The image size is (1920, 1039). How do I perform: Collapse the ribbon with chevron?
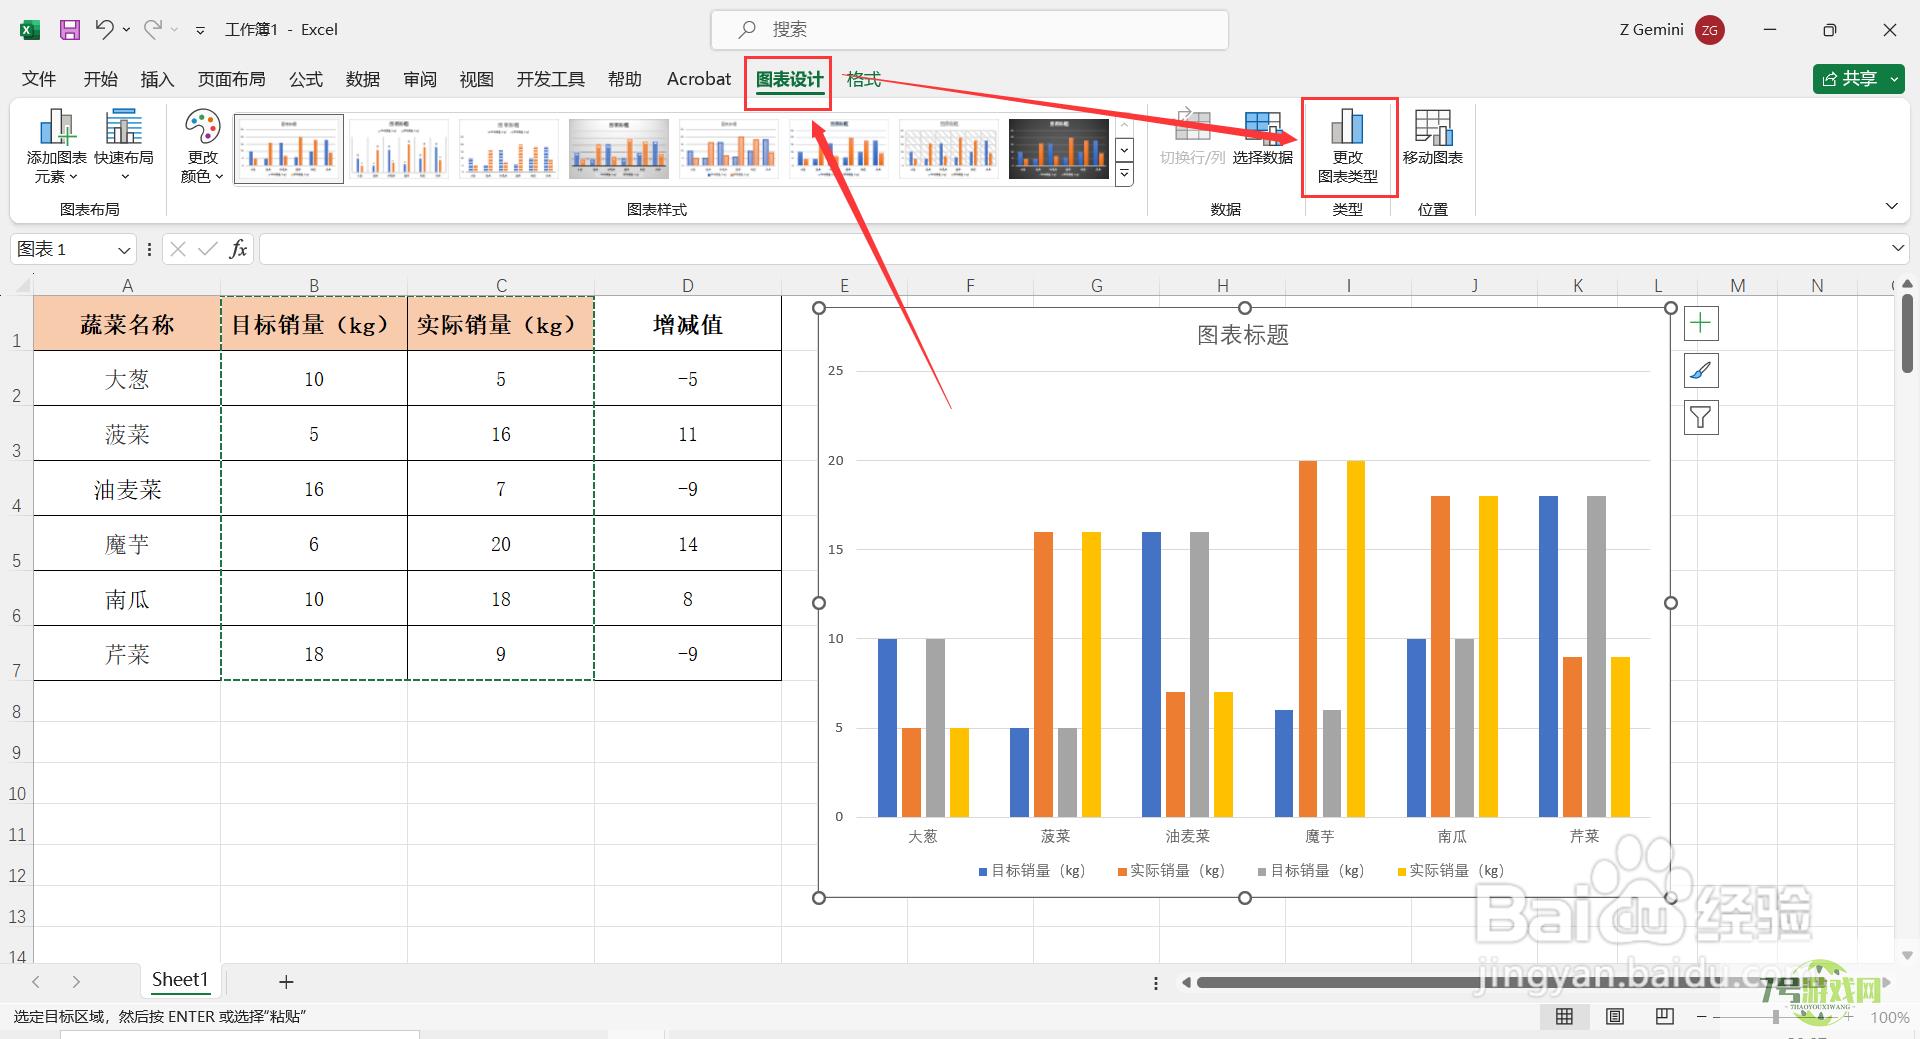(1891, 206)
